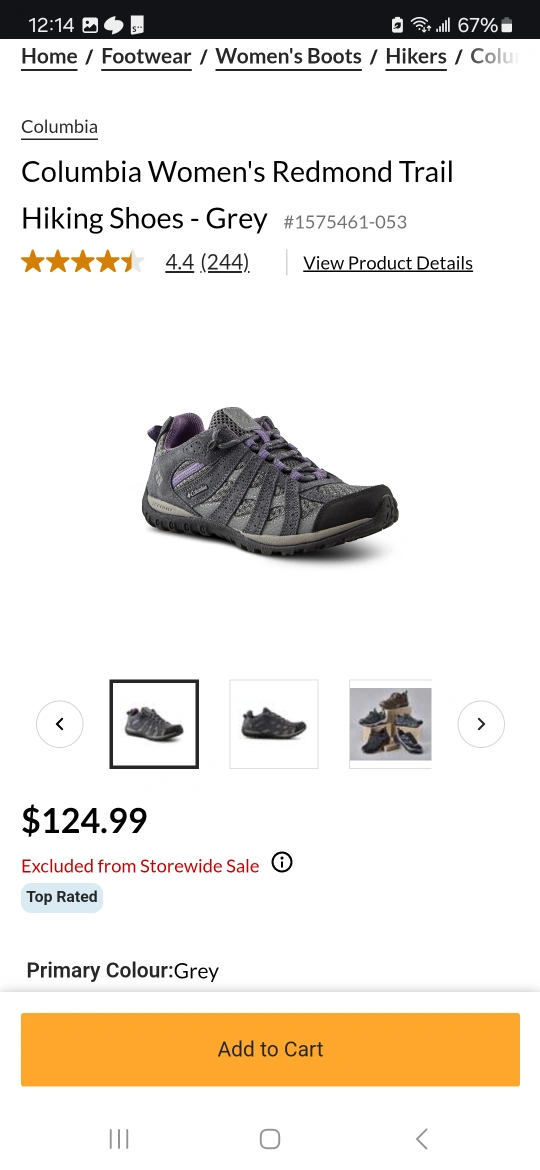
Task: Select the multi-shoe lifestyle thumbnail
Action: pyautogui.click(x=390, y=724)
